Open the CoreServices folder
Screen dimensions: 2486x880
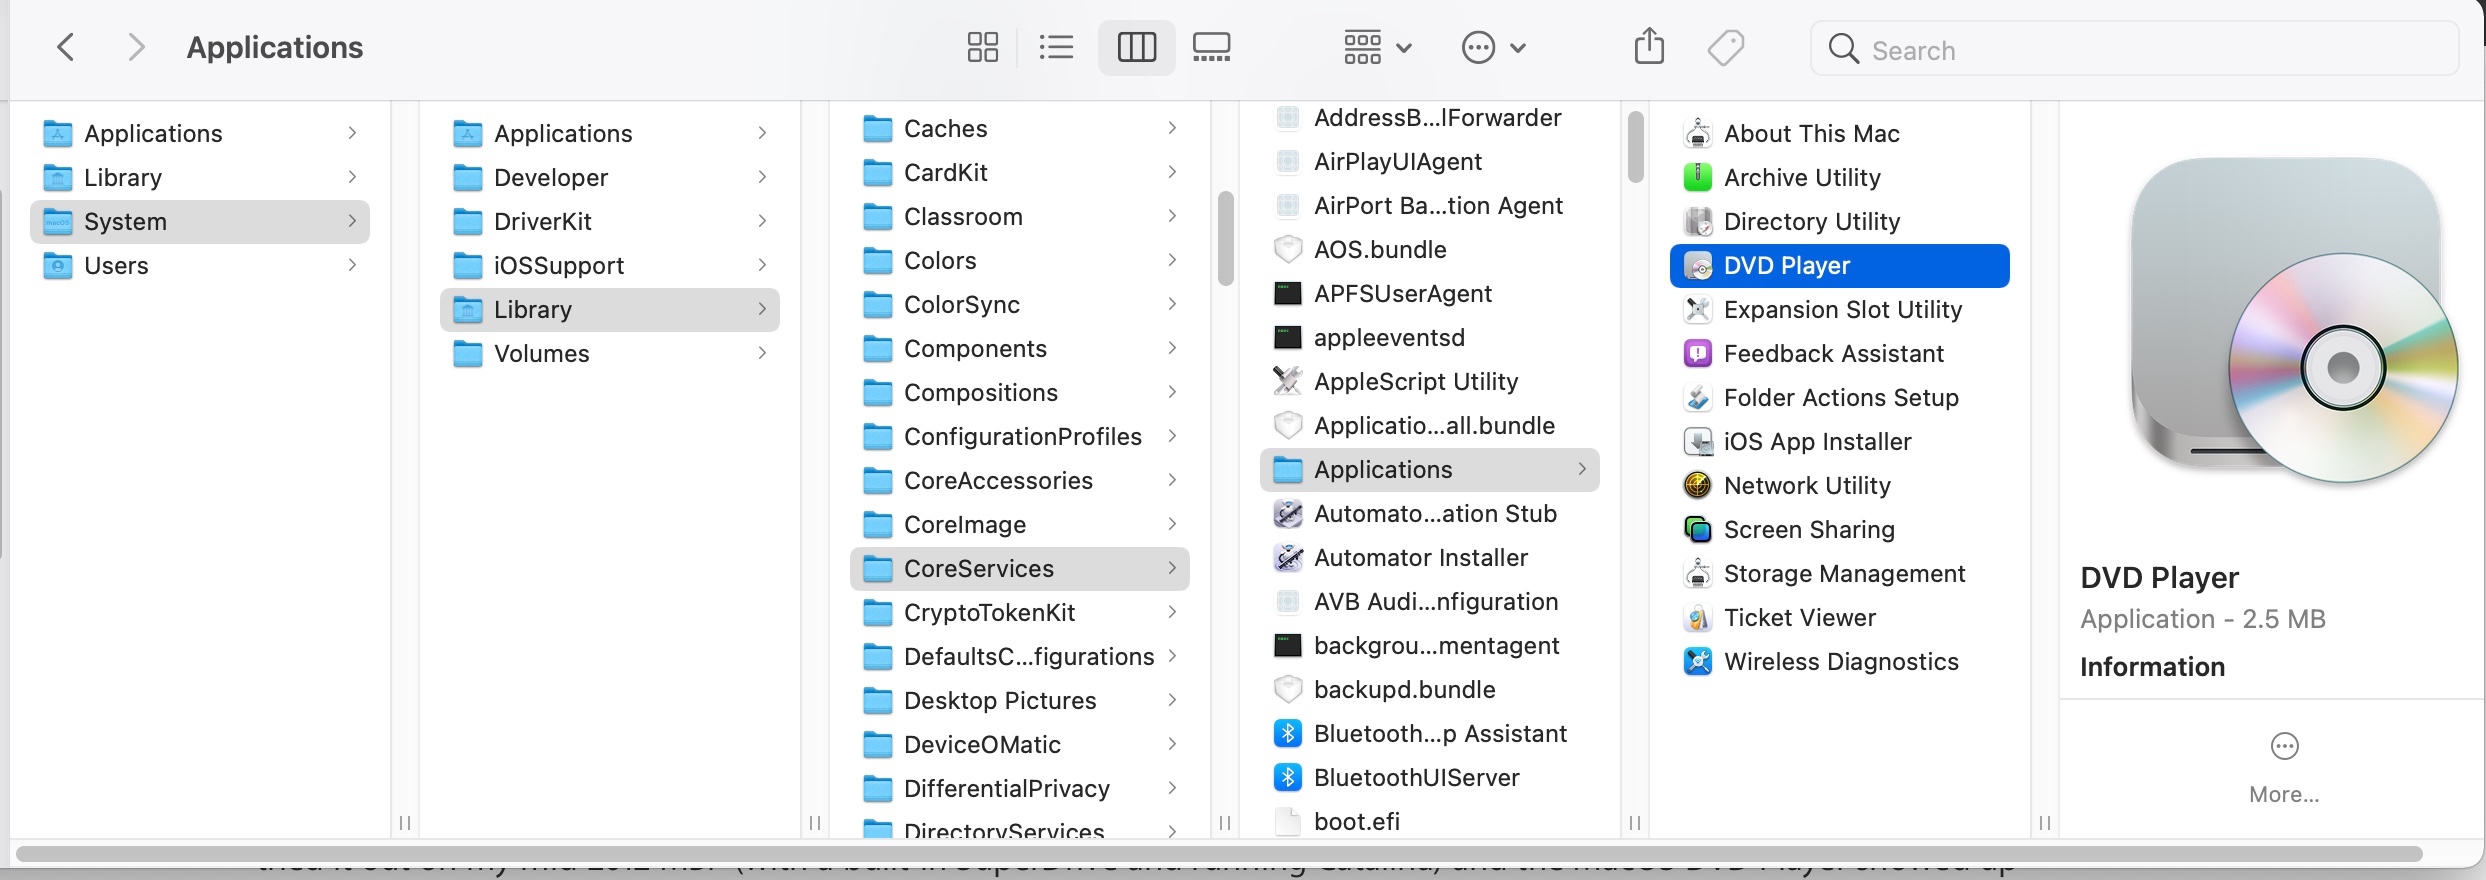click(1020, 569)
